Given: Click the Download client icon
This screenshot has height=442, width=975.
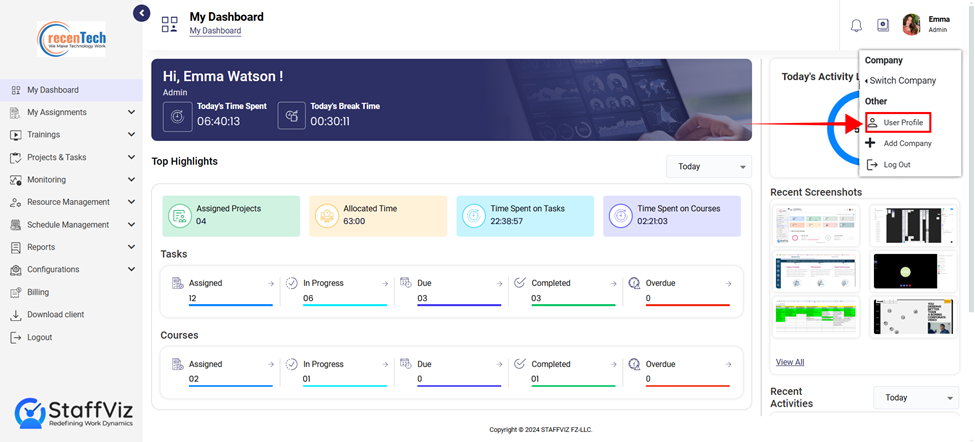Looking at the screenshot, I should (x=16, y=315).
